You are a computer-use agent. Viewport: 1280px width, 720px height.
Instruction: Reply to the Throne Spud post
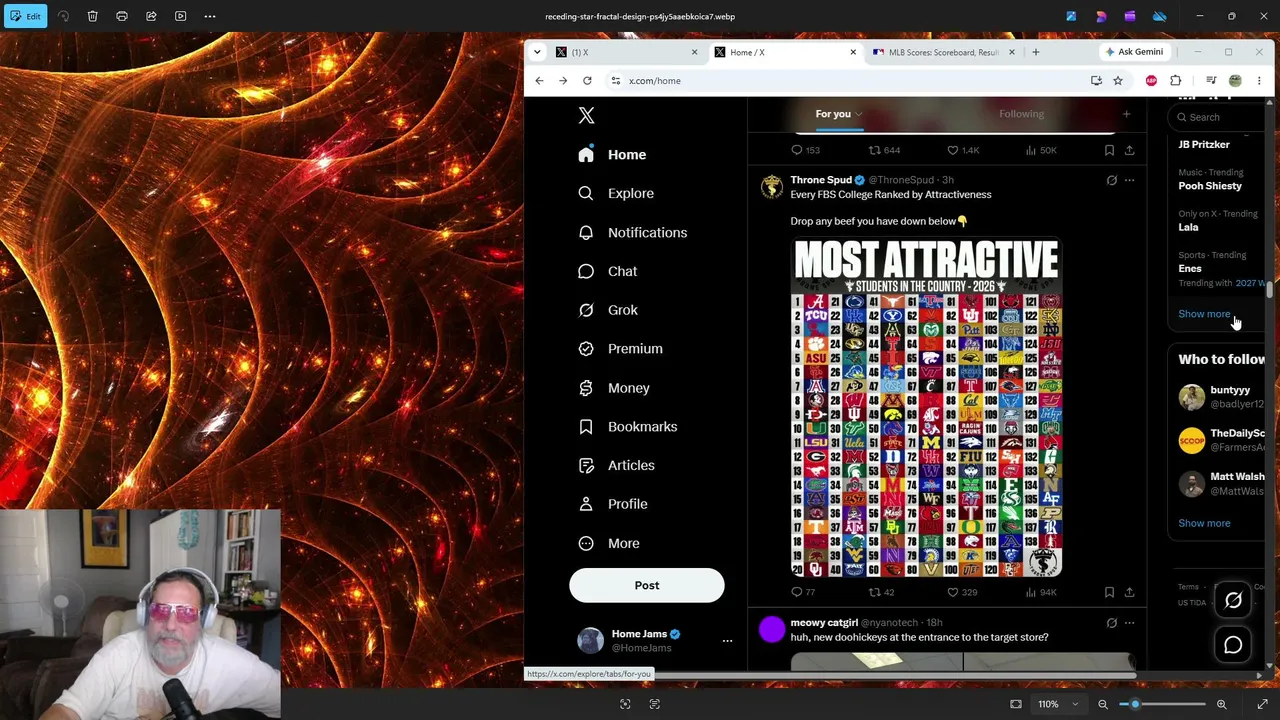pos(804,592)
